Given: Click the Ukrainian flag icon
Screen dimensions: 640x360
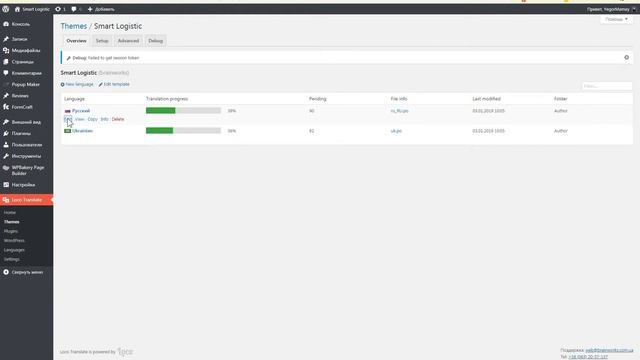Looking at the screenshot, I should point(67,131).
